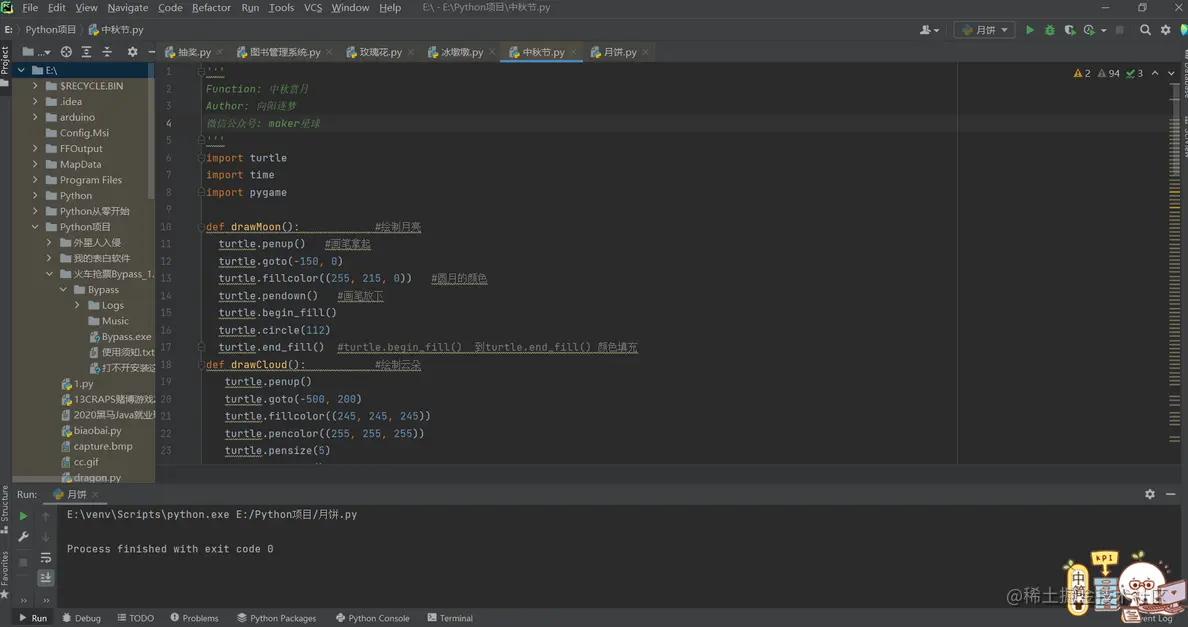Expand the $RECYCLE.BIN folder
The width and height of the screenshot is (1188, 627).
35,86
